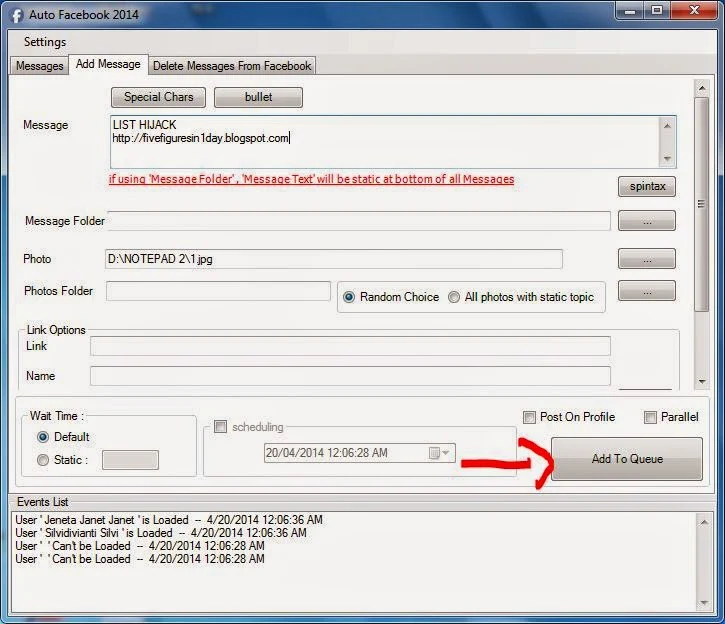Click the 'LIST HIJACK' message line

coord(144,125)
